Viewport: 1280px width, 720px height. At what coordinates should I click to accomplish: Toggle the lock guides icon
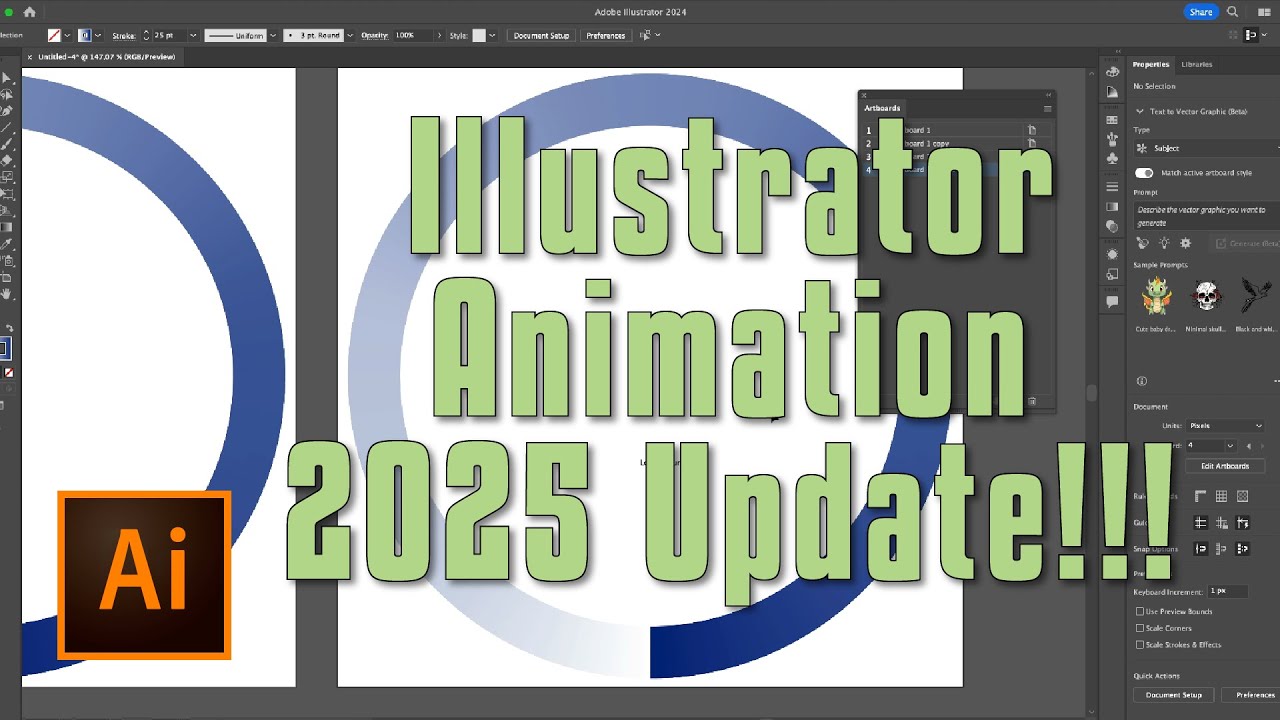click(1221, 522)
